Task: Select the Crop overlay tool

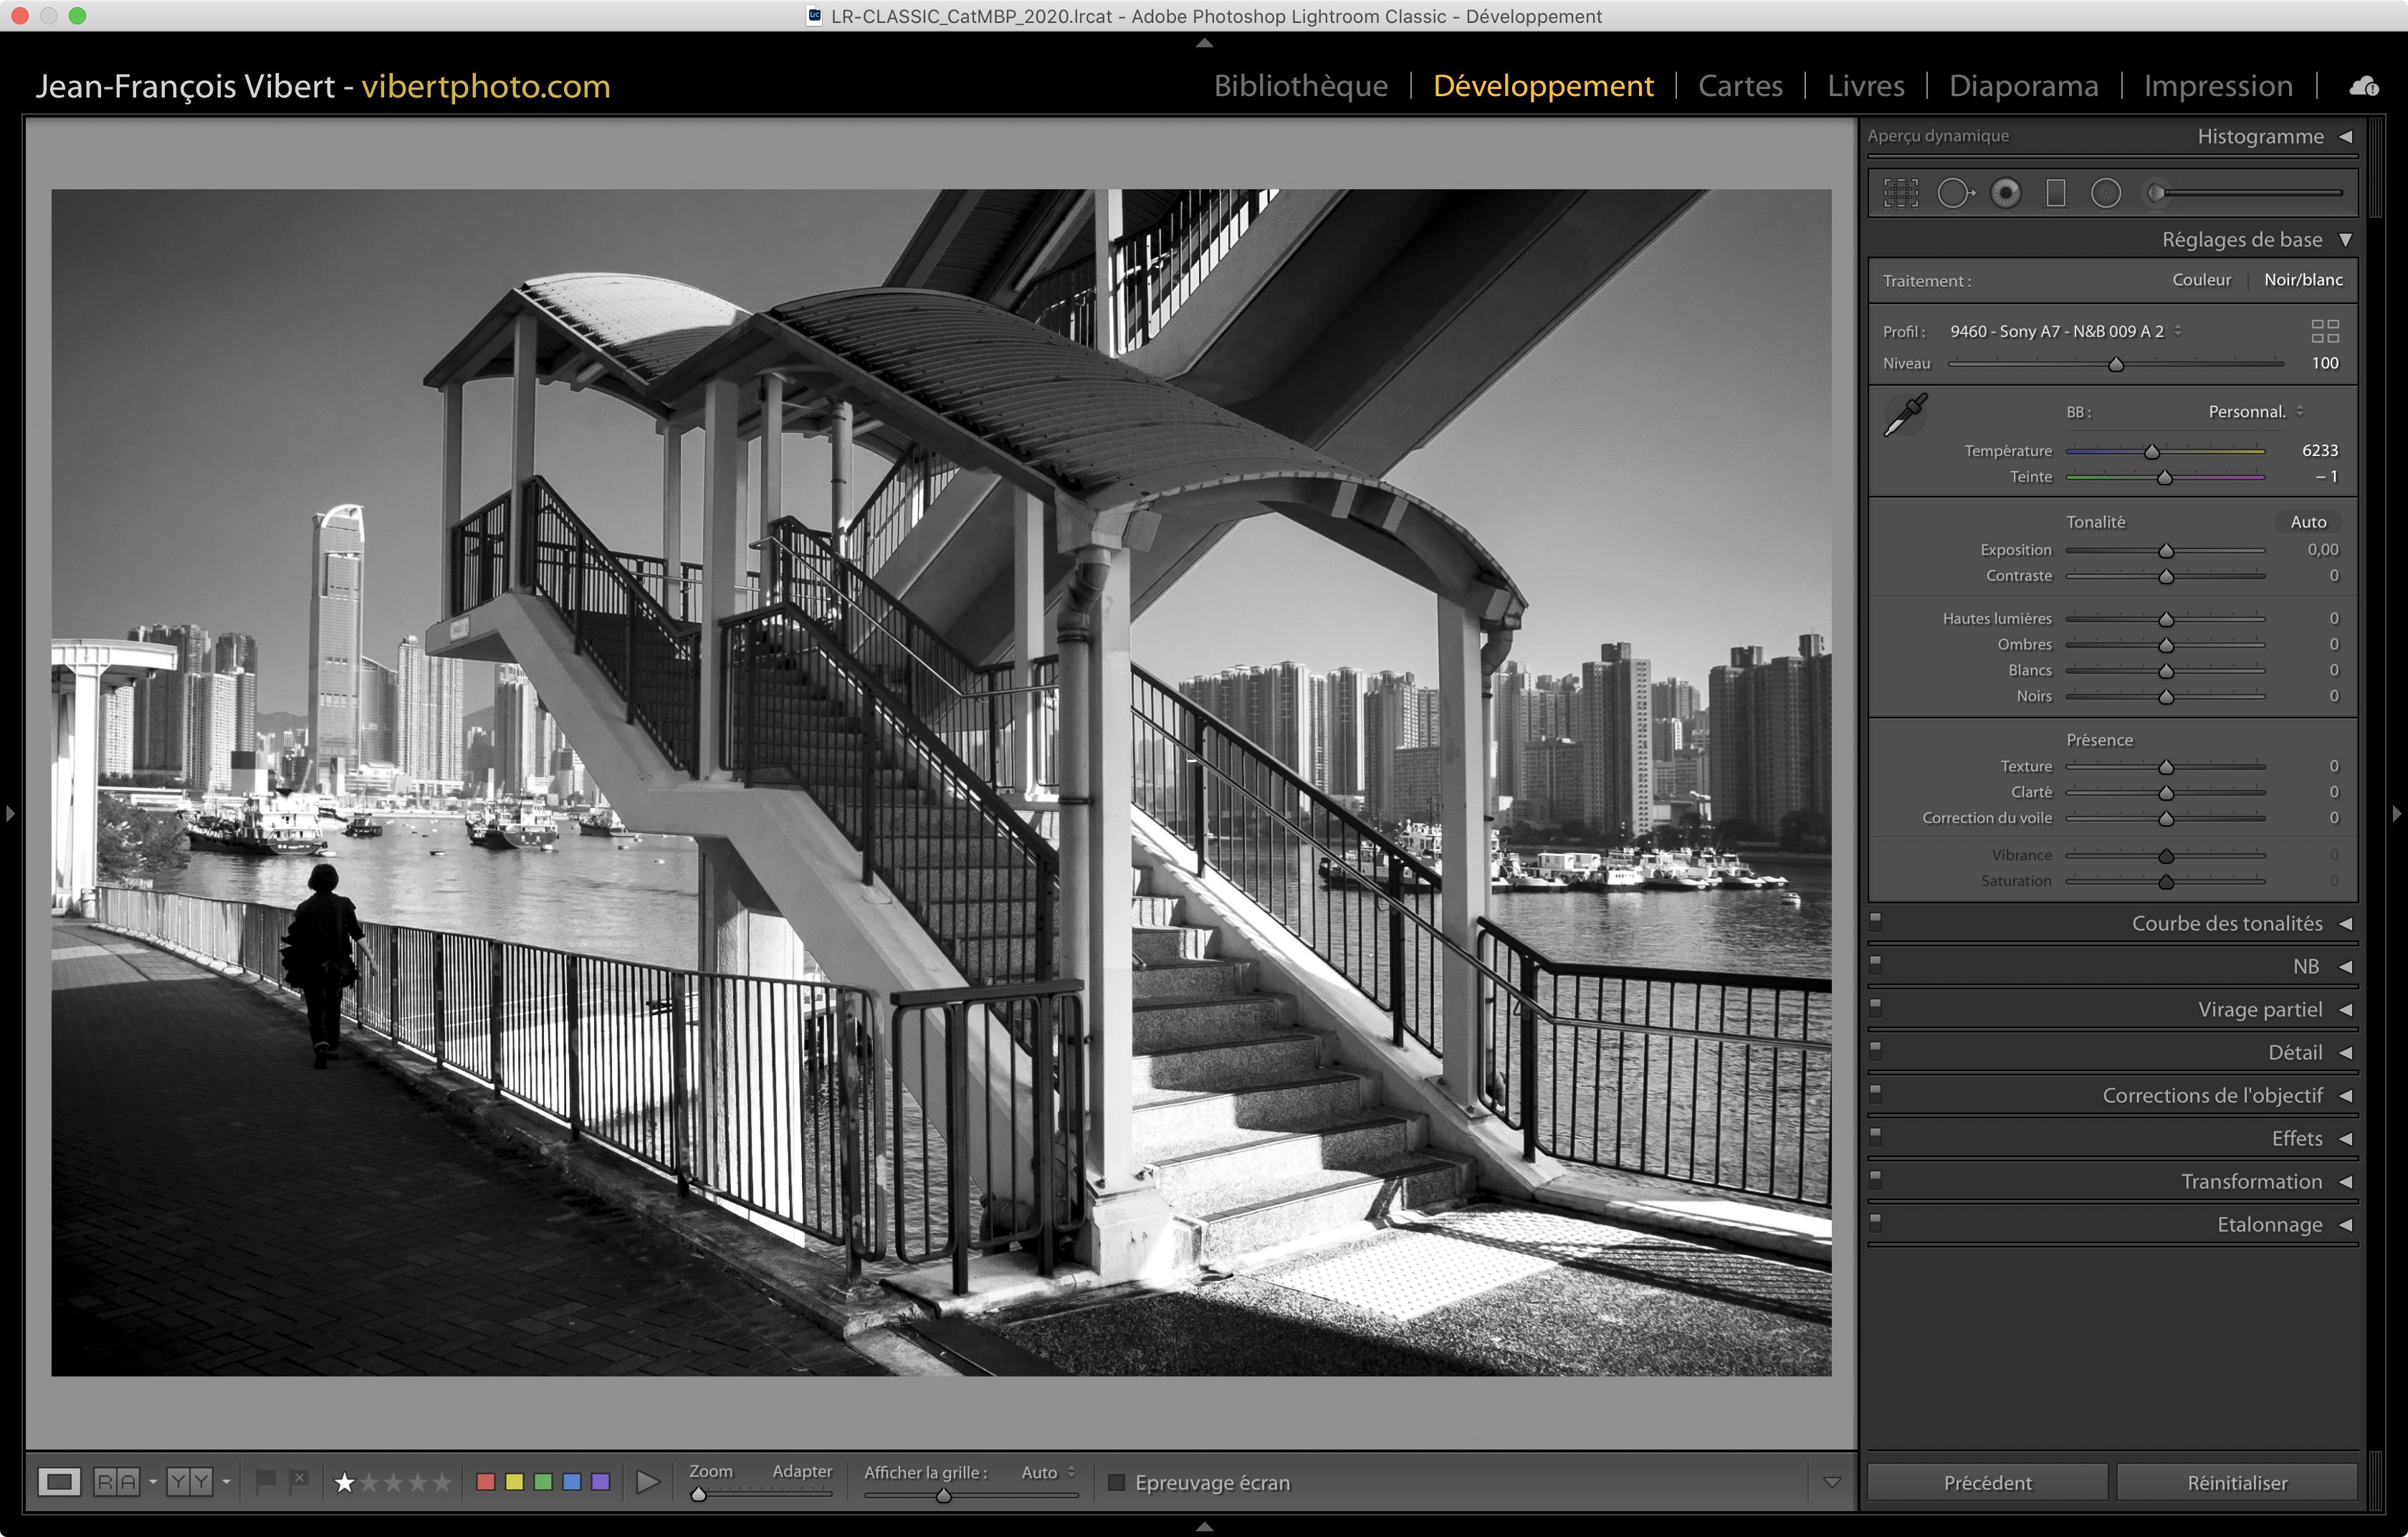Action: [x=1901, y=193]
